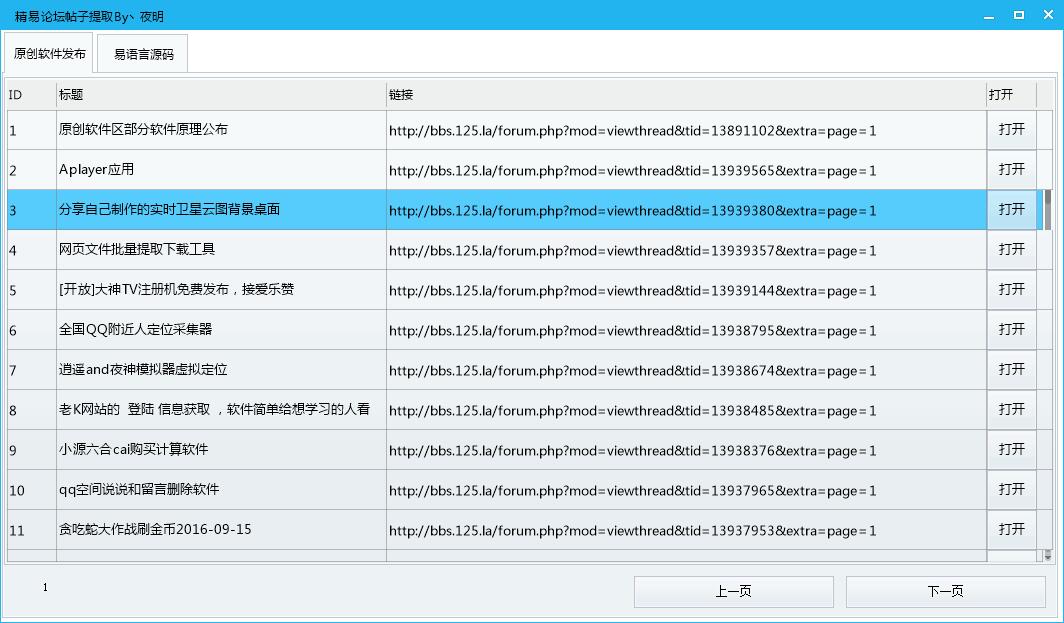Select row titled 网页文件批量提取下载工具

click(220, 250)
